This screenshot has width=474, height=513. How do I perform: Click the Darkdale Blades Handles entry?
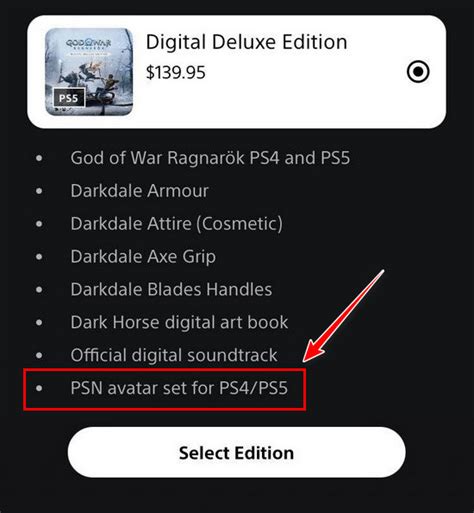tap(171, 289)
